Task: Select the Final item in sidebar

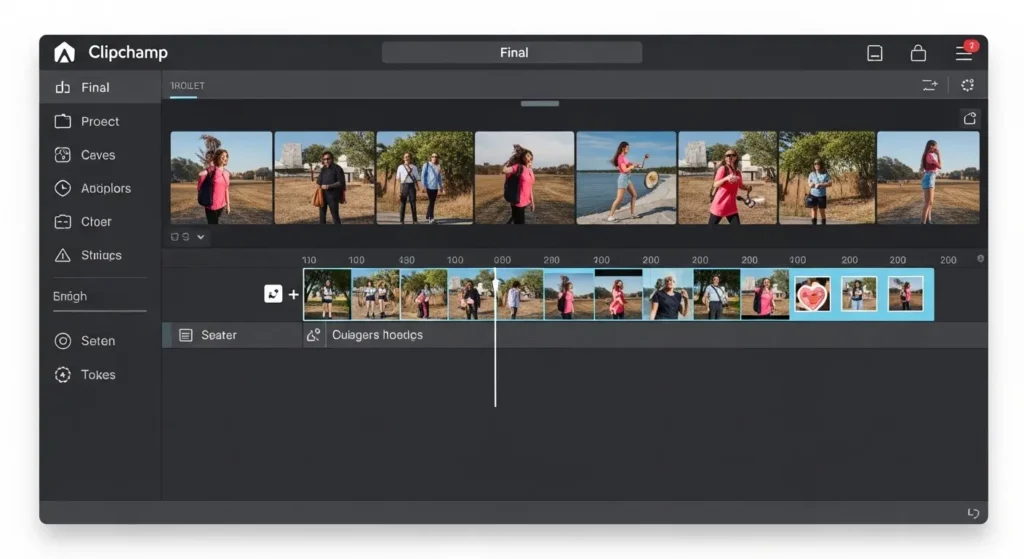Action: click(x=97, y=88)
